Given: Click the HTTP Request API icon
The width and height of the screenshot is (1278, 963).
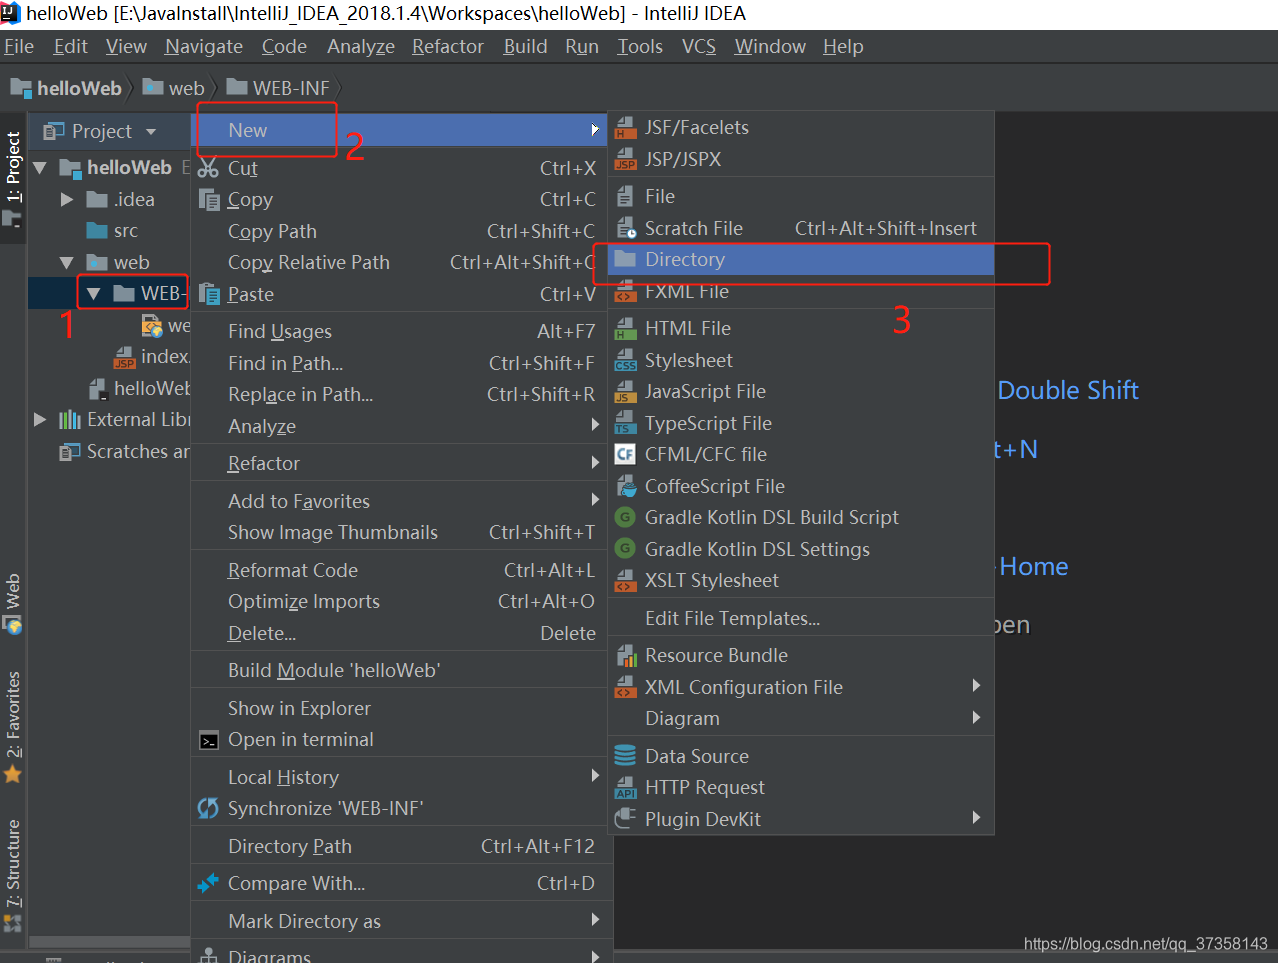Looking at the screenshot, I should (x=625, y=788).
